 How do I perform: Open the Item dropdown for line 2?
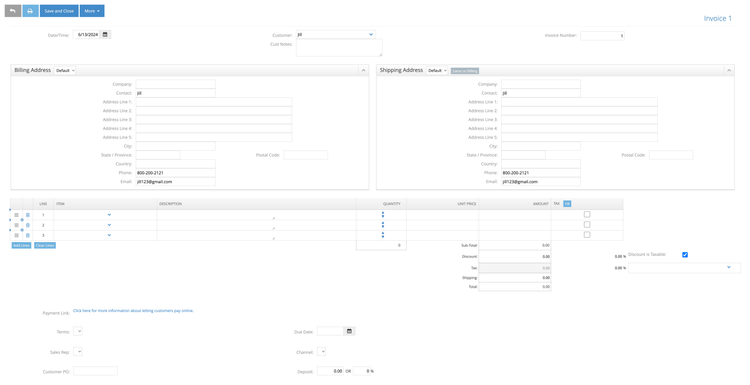[x=109, y=225]
